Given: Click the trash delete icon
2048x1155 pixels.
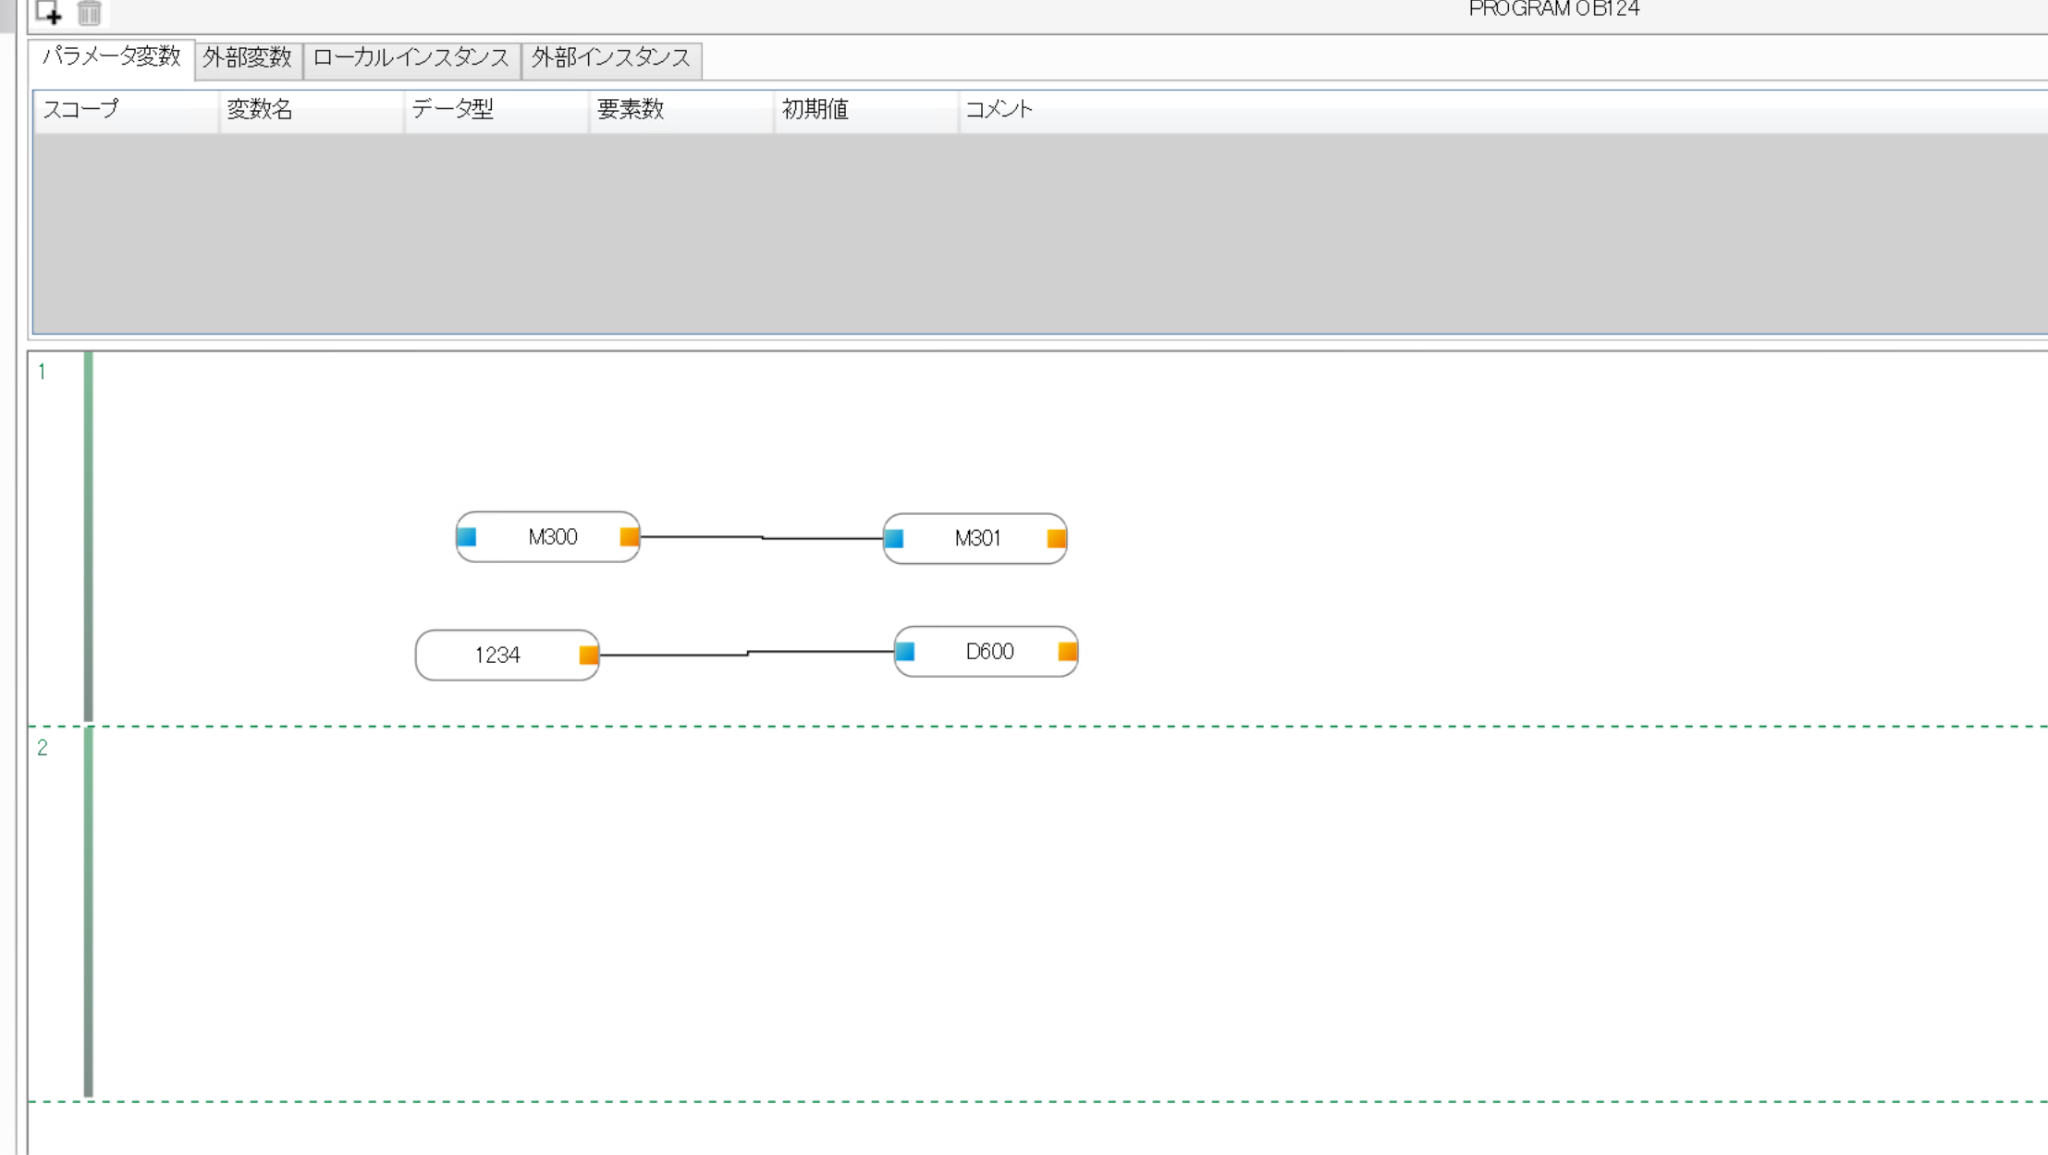Looking at the screenshot, I should click(x=89, y=12).
